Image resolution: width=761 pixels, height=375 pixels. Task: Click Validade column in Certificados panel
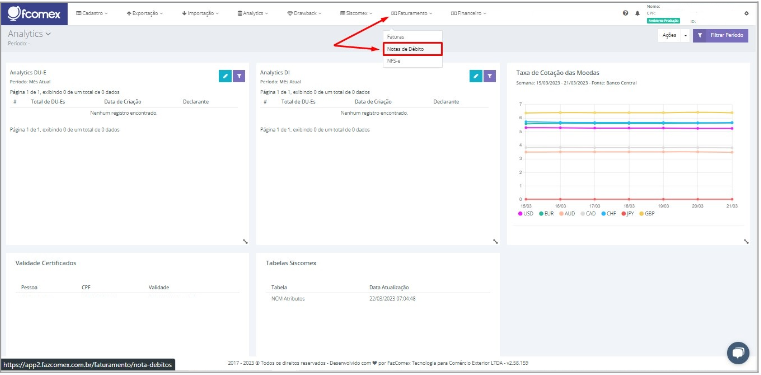pos(158,287)
